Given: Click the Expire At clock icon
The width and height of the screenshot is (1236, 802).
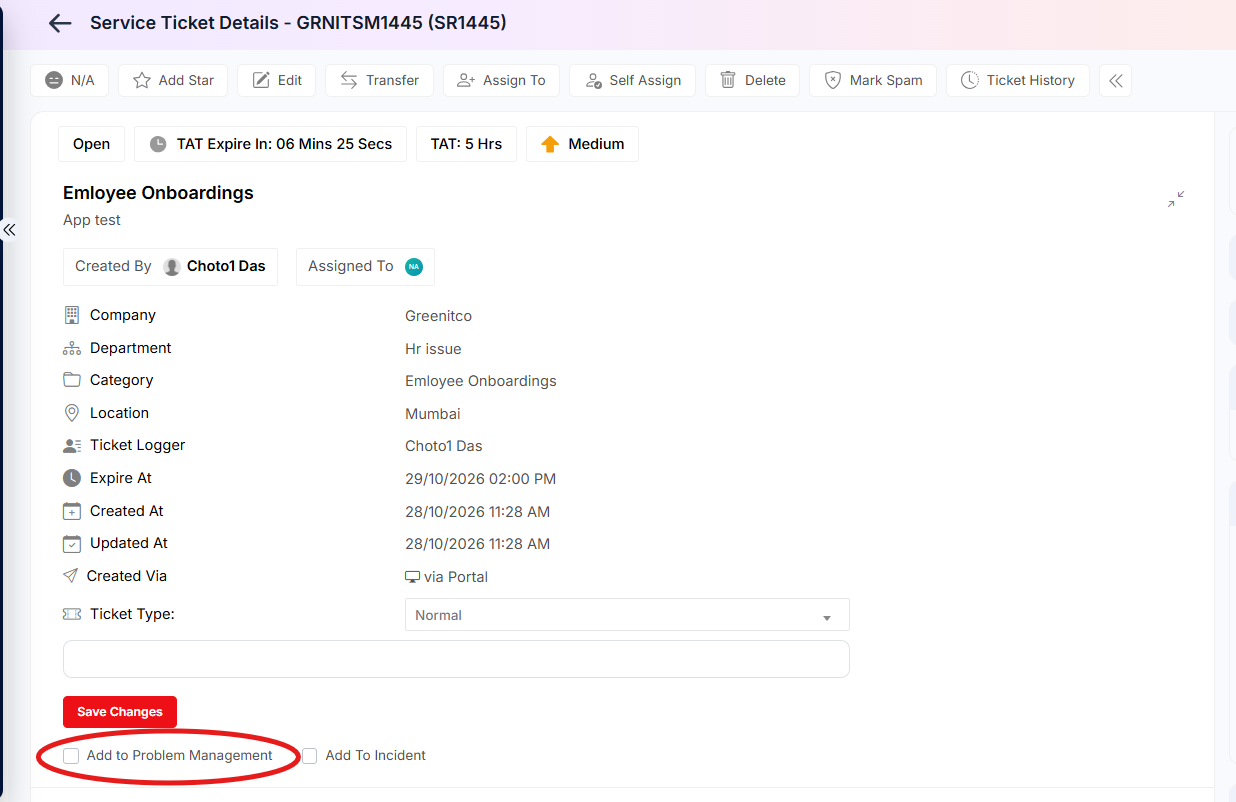Looking at the screenshot, I should 71,478.
